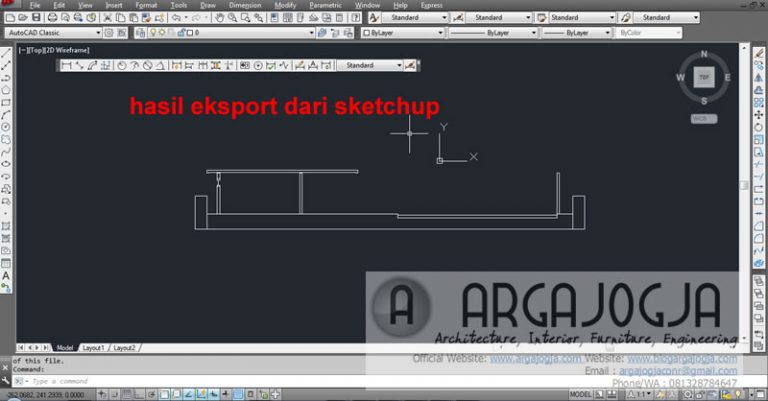
Task: Open the color control ByLayer swatch dropdown
Action: 403,33
